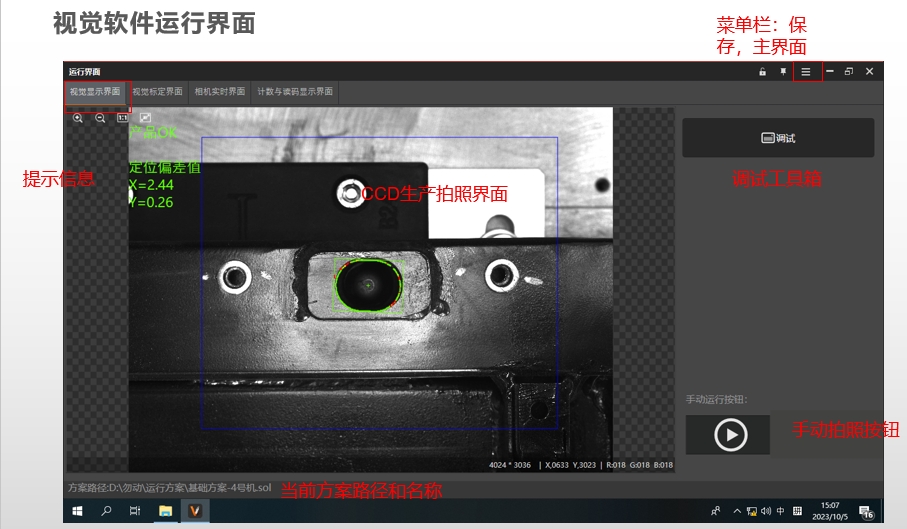This screenshot has width=907, height=529.
Task: Zoom out of the camera image
Action: pyautogui.click(x=100, y=118)
